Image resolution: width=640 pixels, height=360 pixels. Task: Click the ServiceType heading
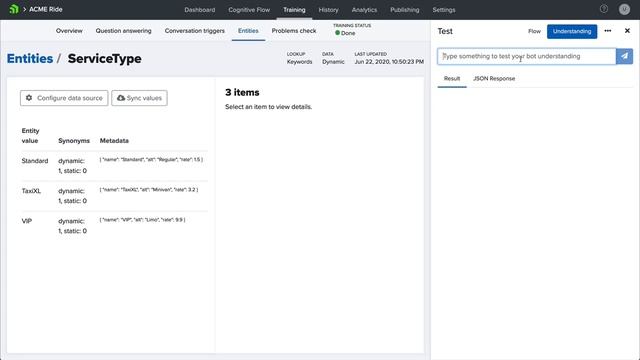tap(104, 58)
